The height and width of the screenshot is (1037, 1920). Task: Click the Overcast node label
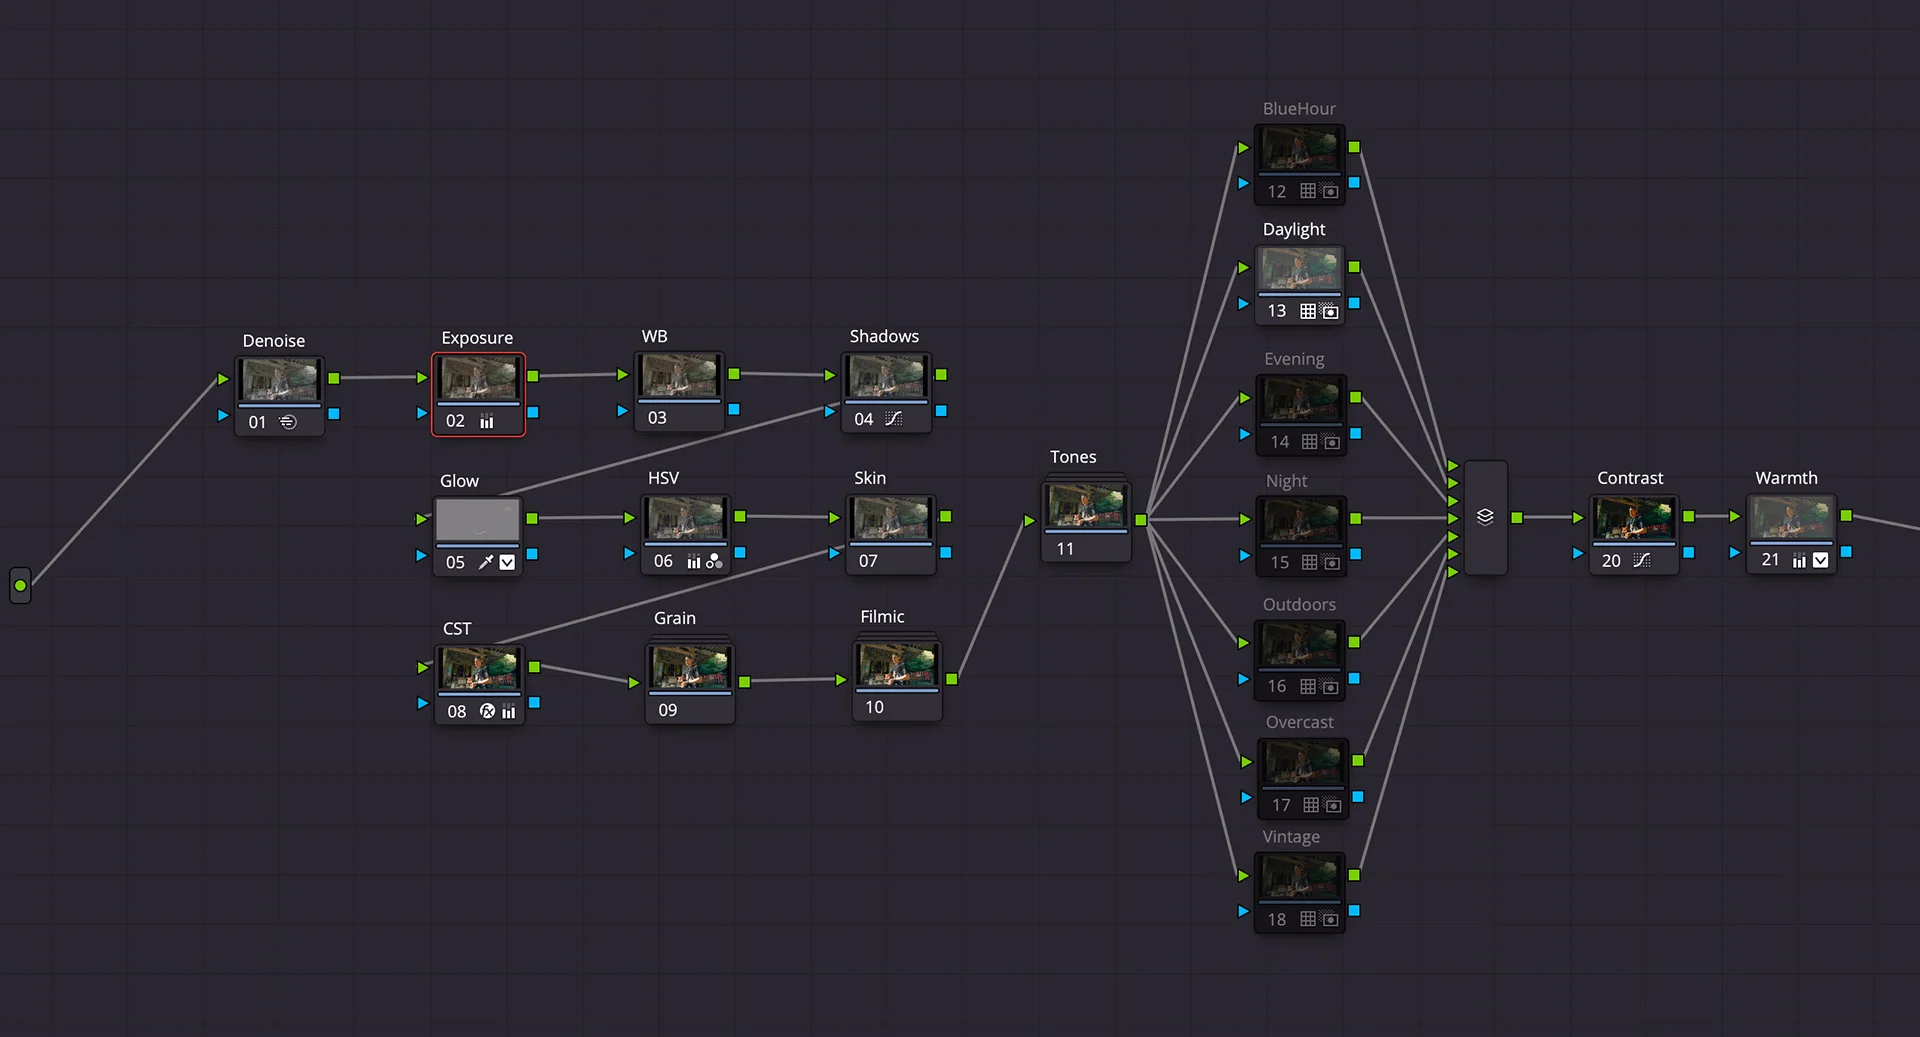1299,722
